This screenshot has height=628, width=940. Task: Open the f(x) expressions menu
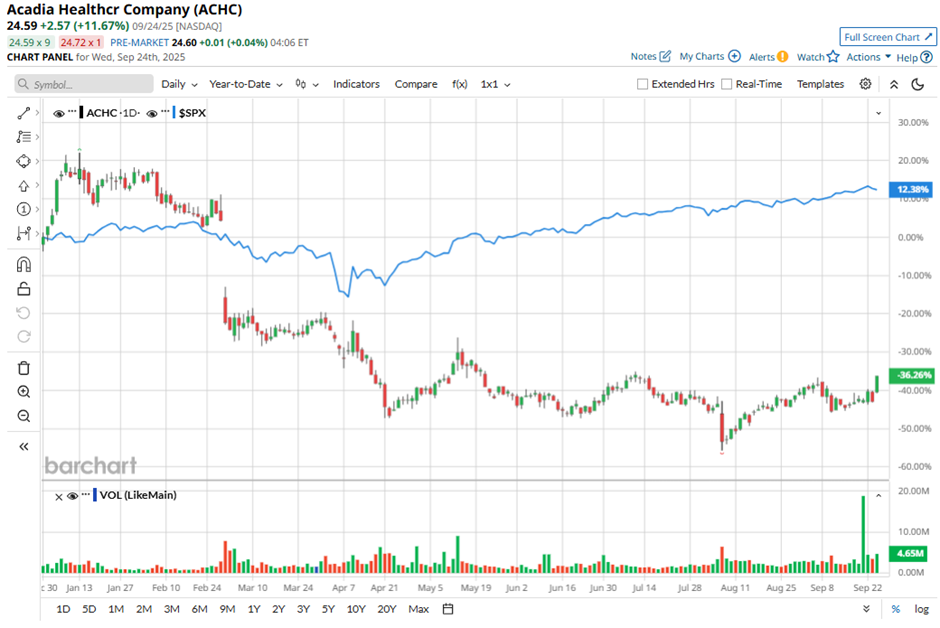(x=460, y=84)
